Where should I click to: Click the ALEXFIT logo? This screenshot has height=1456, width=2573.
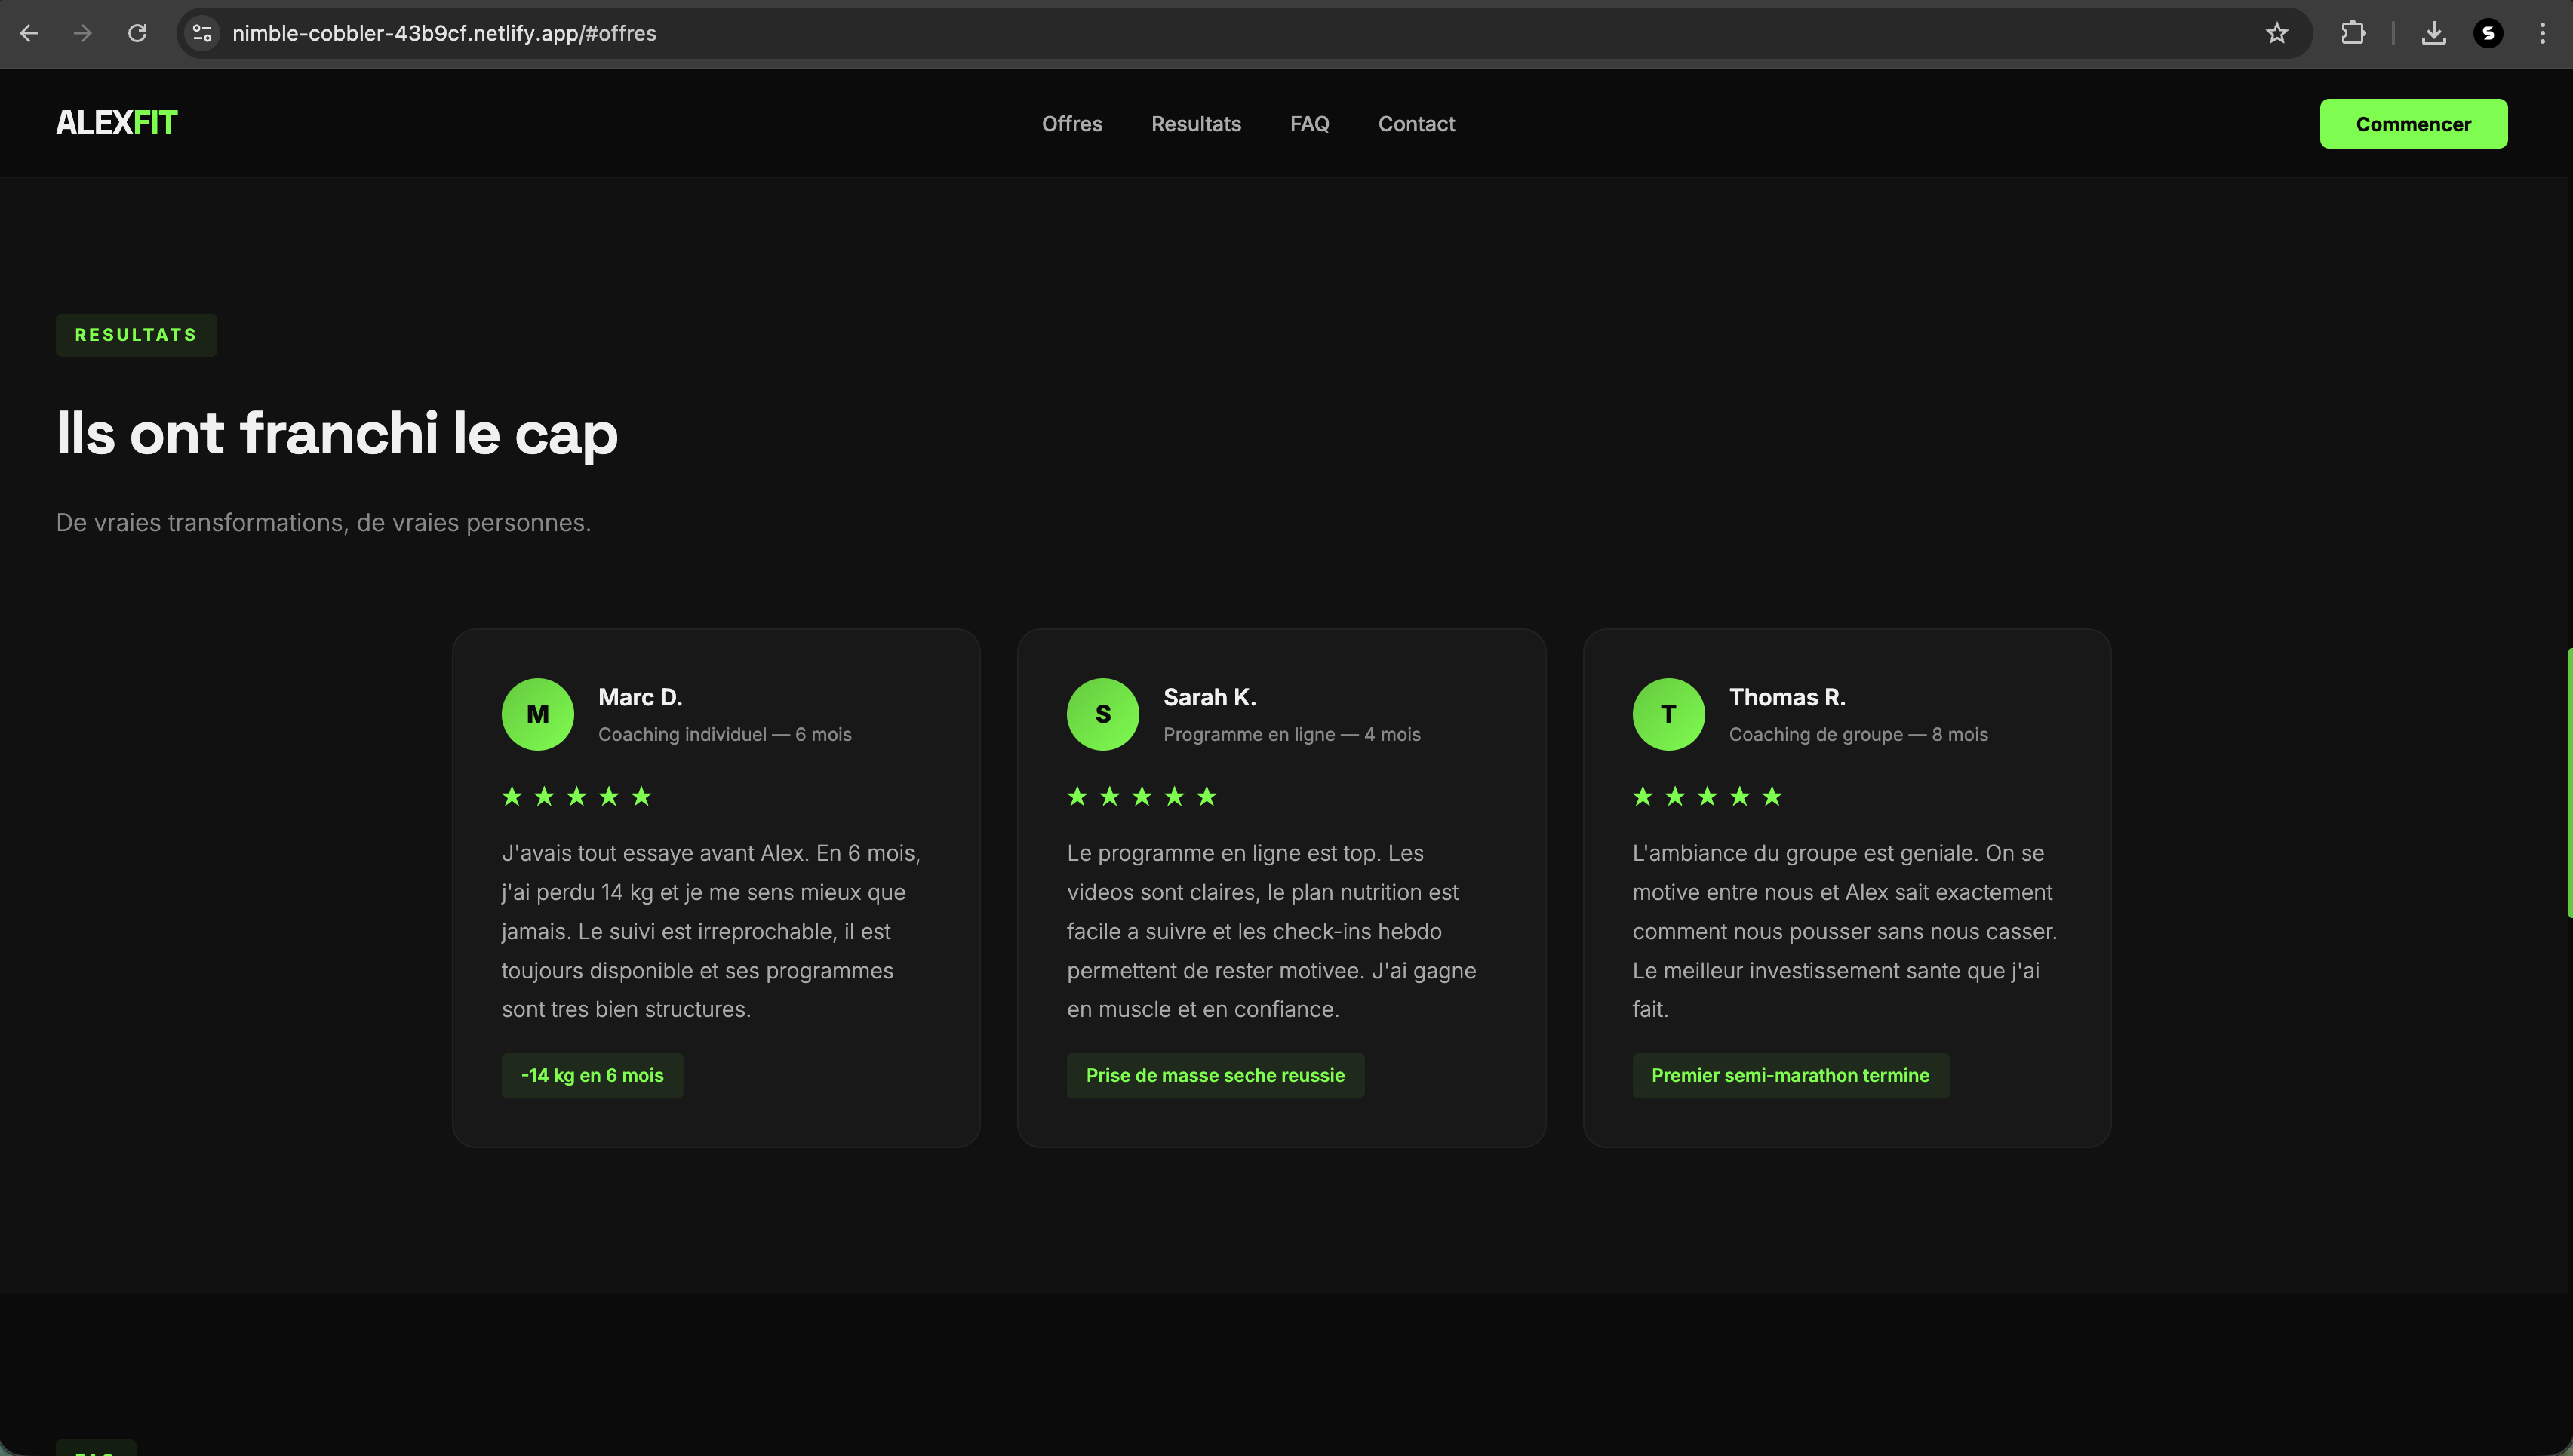(116, 123)
